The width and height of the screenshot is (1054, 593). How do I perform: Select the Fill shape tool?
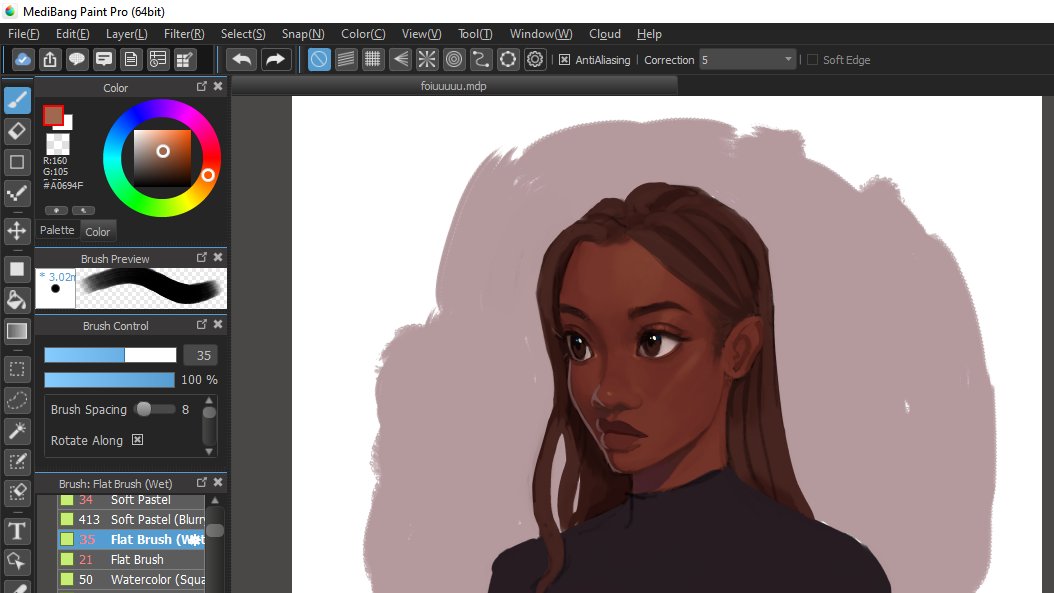(x=17, y=269)
